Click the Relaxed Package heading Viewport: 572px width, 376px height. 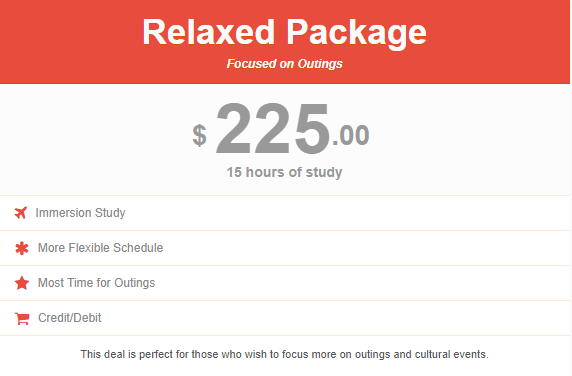285,33
